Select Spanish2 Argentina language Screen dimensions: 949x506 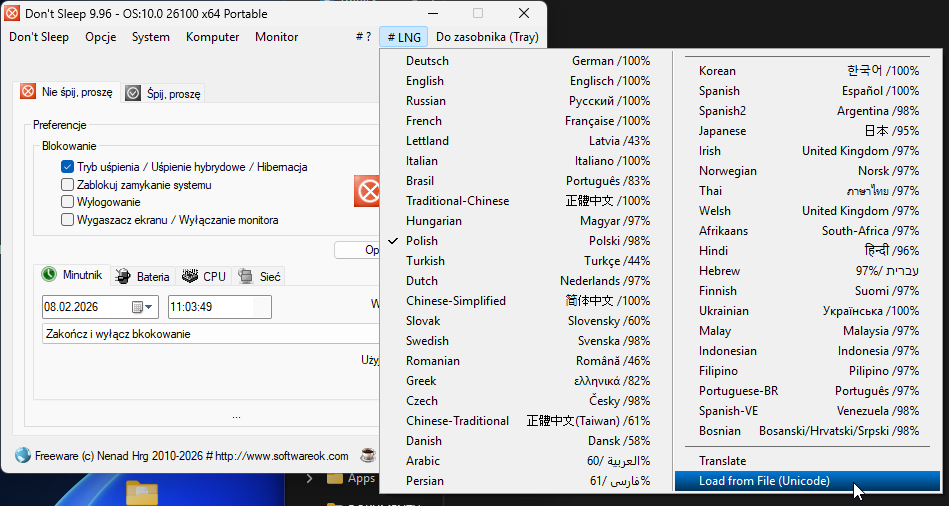pos(808,111)
